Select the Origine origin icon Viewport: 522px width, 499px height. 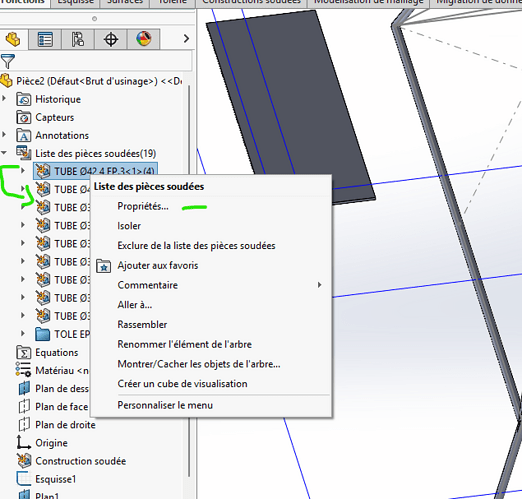pyautogui.click(x=23, y=442)
